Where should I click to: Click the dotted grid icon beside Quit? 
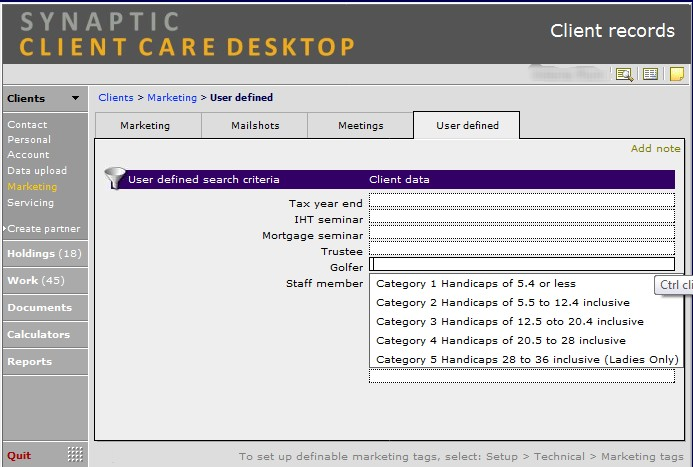75,454
